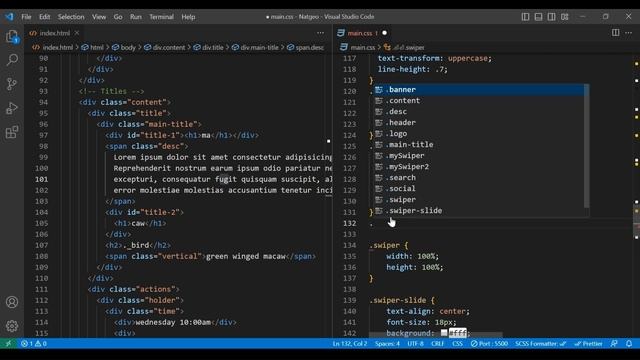Open Go menu

(118, 17)
